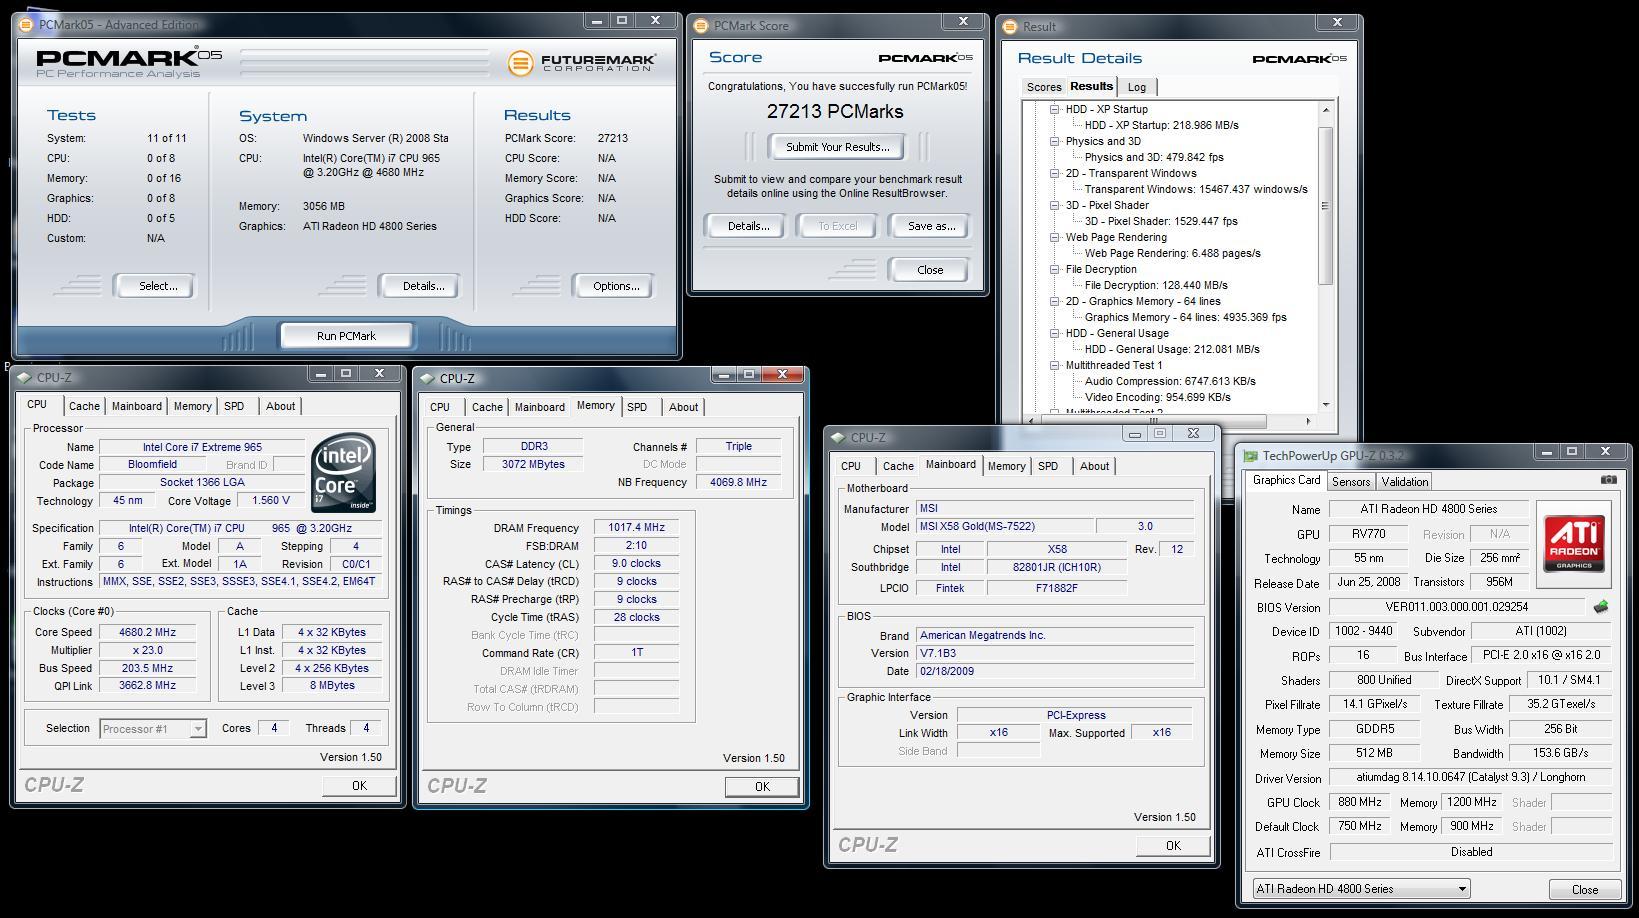This screenshot has width=1639, height=918.
Task: Click OK in CPU-Z Mainboard window
Action: coord(1173,846)
